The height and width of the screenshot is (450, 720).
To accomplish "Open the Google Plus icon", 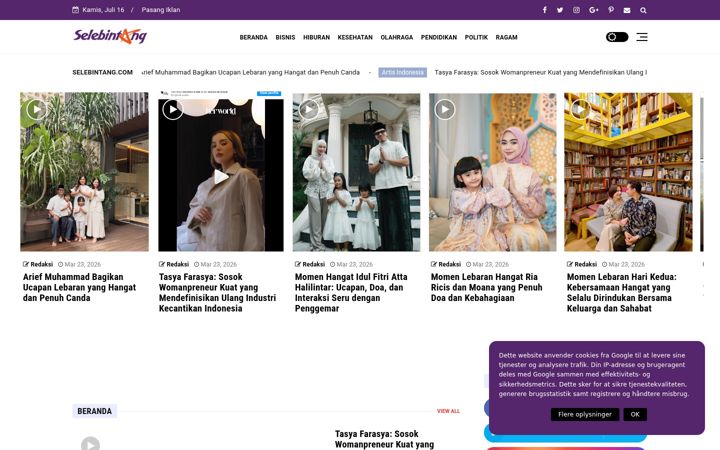I will coord(594,10).
